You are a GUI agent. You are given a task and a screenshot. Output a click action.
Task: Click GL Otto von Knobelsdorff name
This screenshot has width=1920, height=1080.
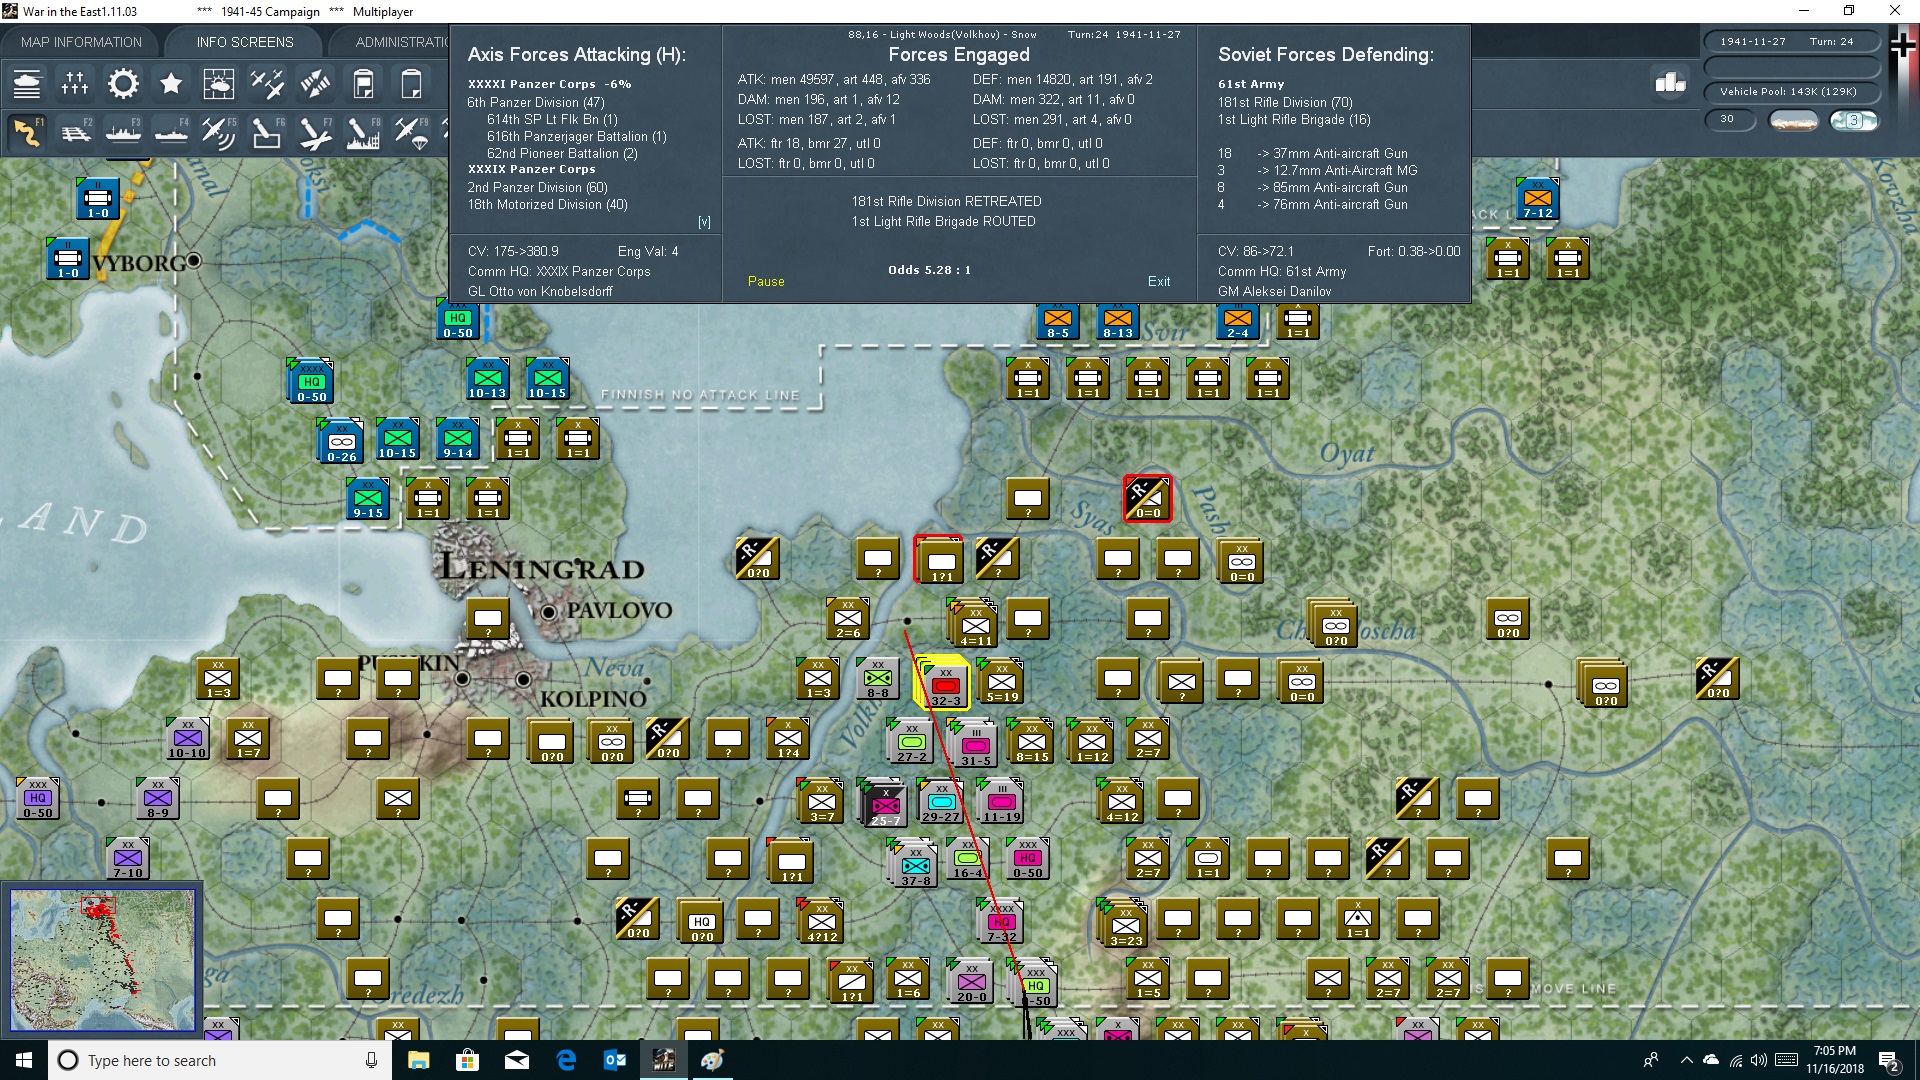pyautogui.click(x=540, y=291)
